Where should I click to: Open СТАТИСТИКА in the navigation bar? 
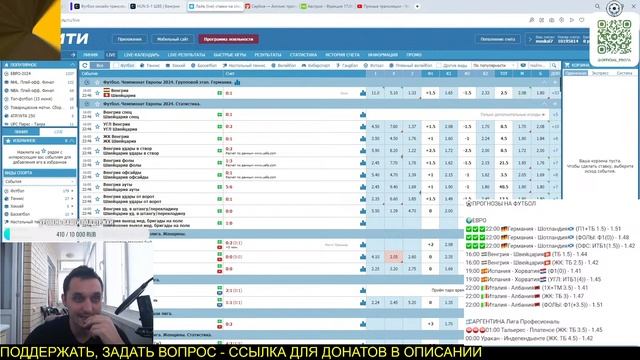pyautogui.click(x=303, y=55)
